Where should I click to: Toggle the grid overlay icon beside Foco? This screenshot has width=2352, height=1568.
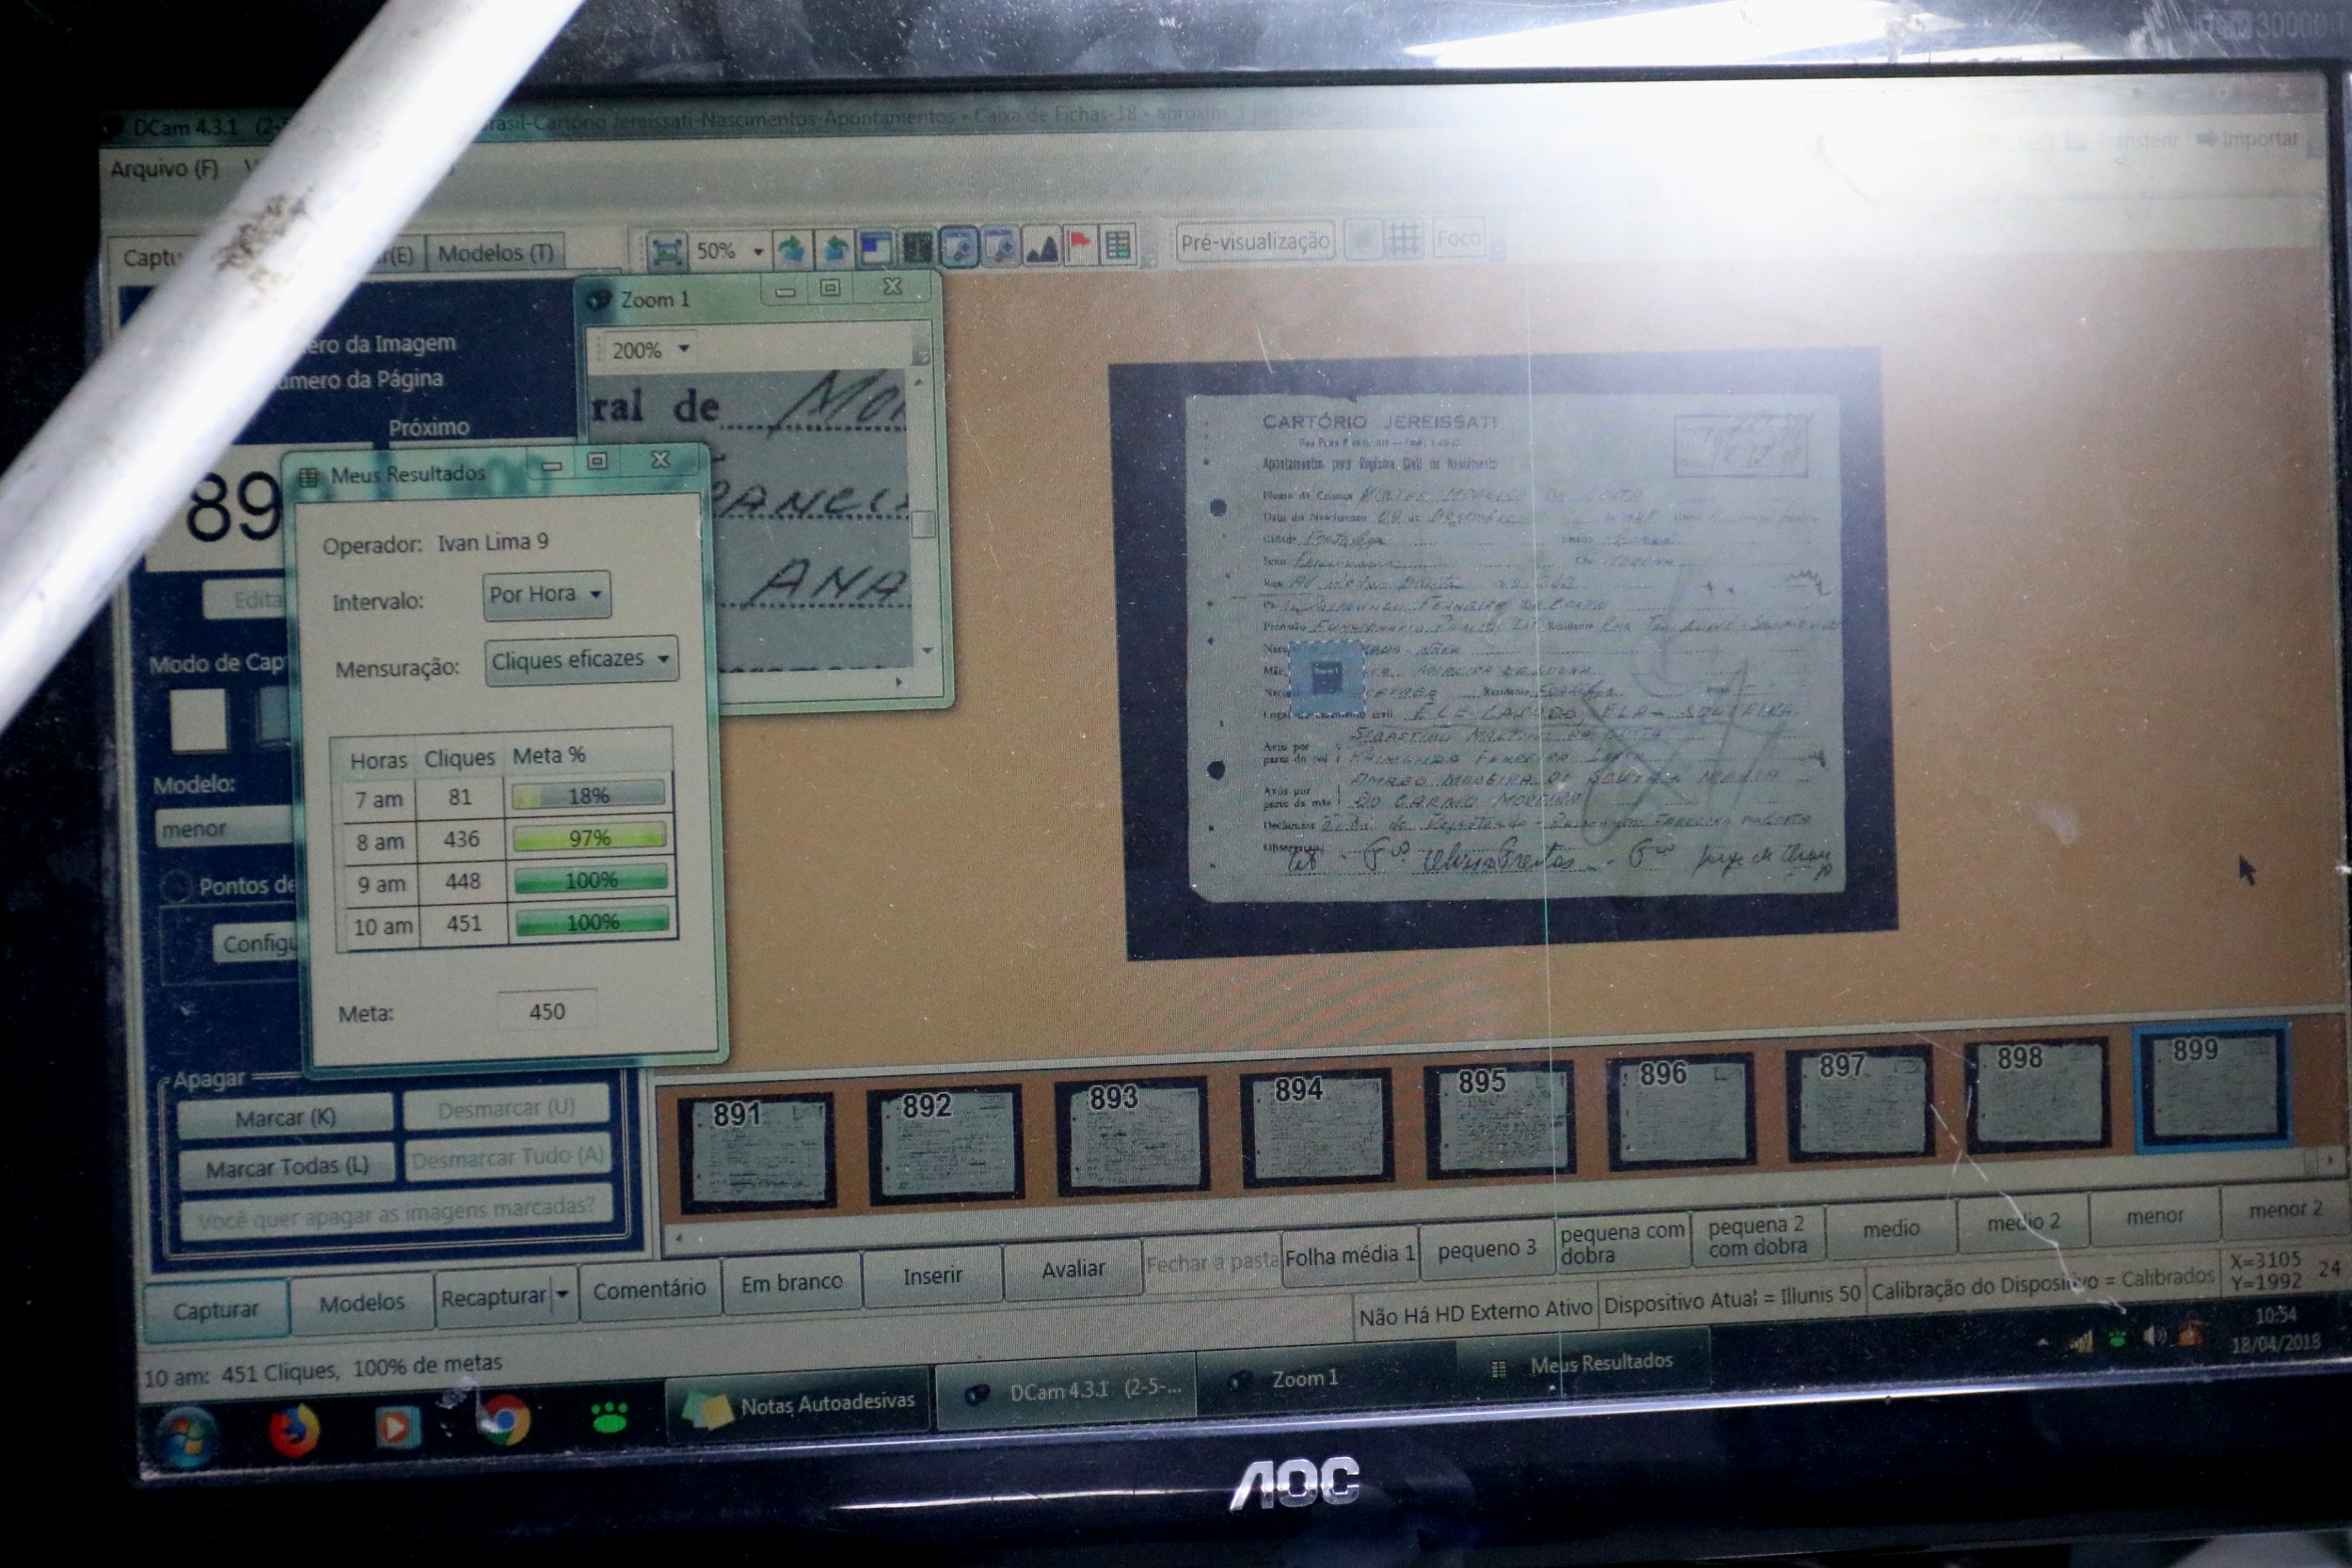[1404, 239]
